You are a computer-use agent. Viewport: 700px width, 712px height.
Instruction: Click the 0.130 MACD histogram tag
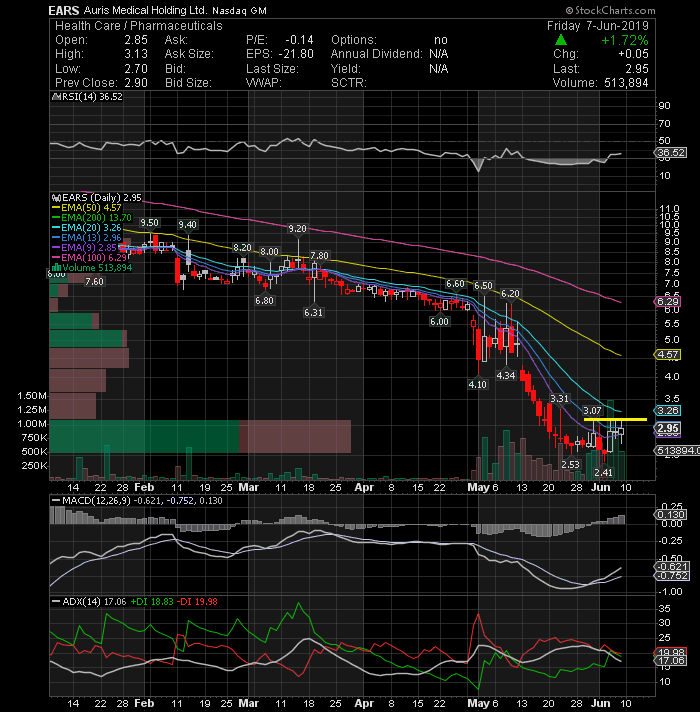(x=670, y=514)
